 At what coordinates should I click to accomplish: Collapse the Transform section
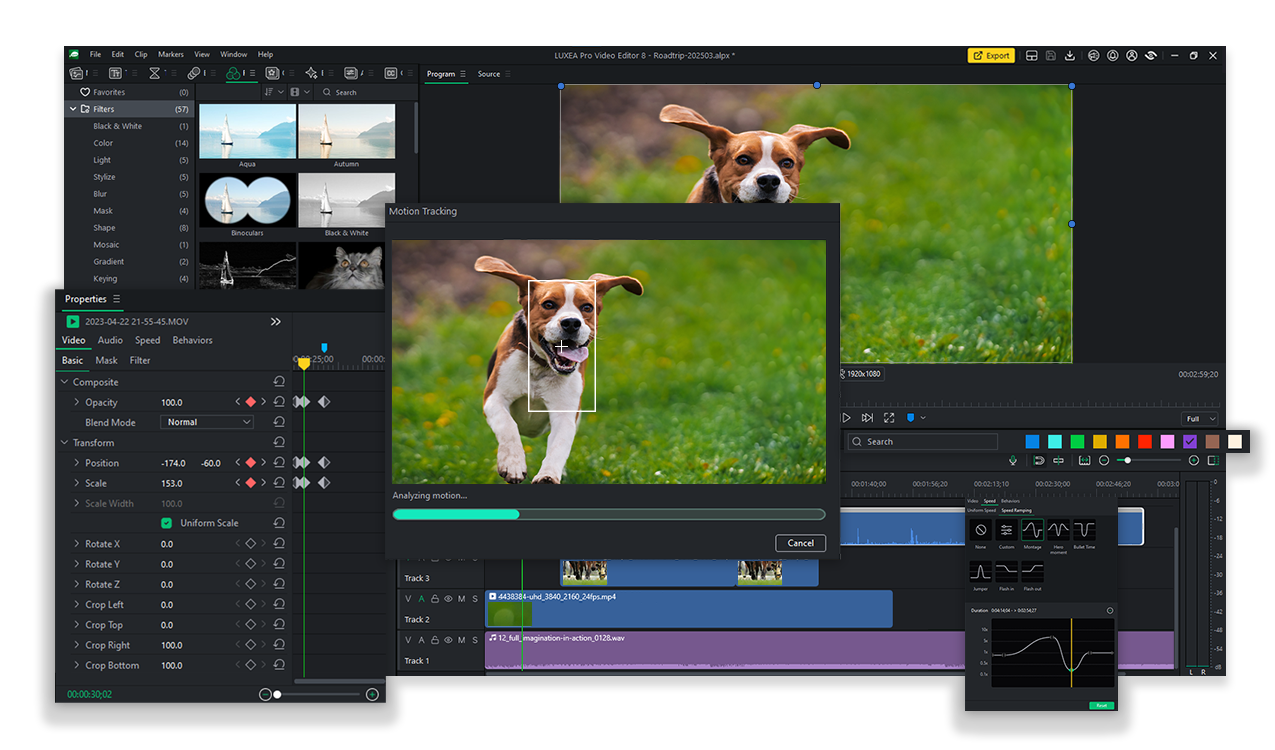coord(65,443)
